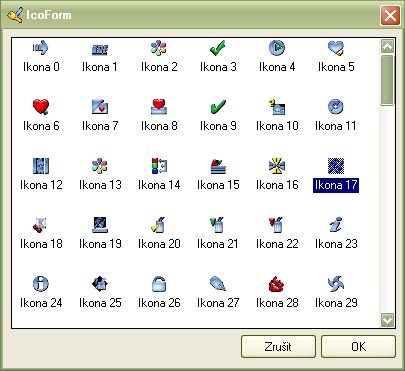Select the traffic light icon above Ikona 14
Image resolution: width=405 pixels, height=371 pixels.
click(x=159, y=166)
